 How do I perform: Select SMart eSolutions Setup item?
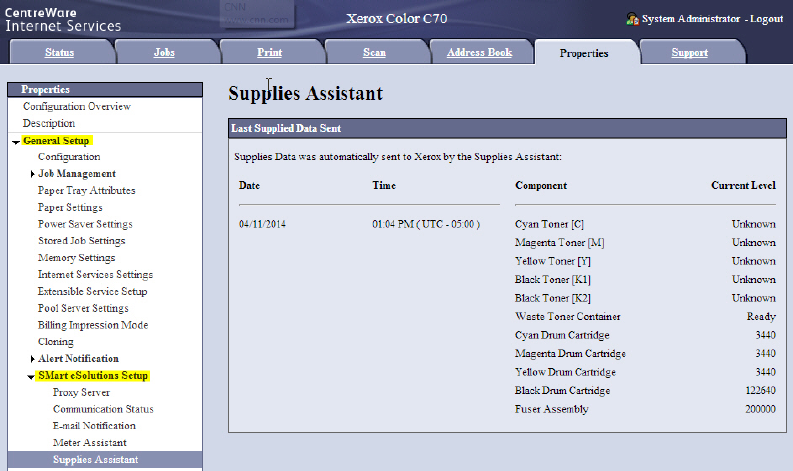coord(93,375)
